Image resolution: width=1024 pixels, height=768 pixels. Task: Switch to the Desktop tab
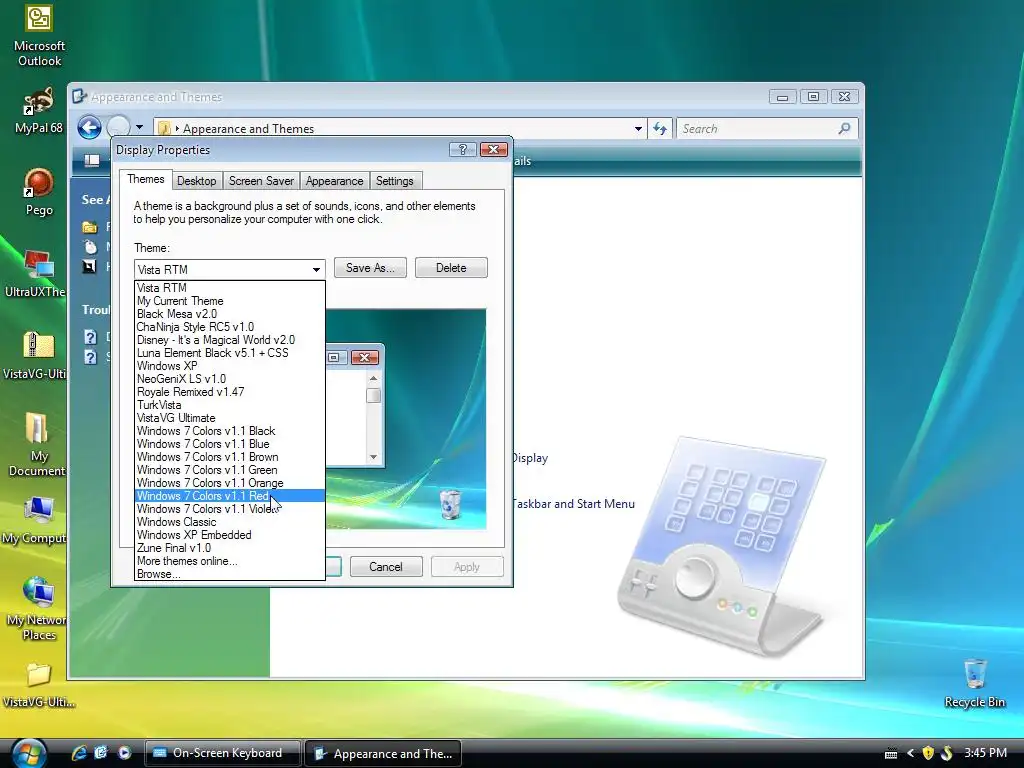pos(197,181)
